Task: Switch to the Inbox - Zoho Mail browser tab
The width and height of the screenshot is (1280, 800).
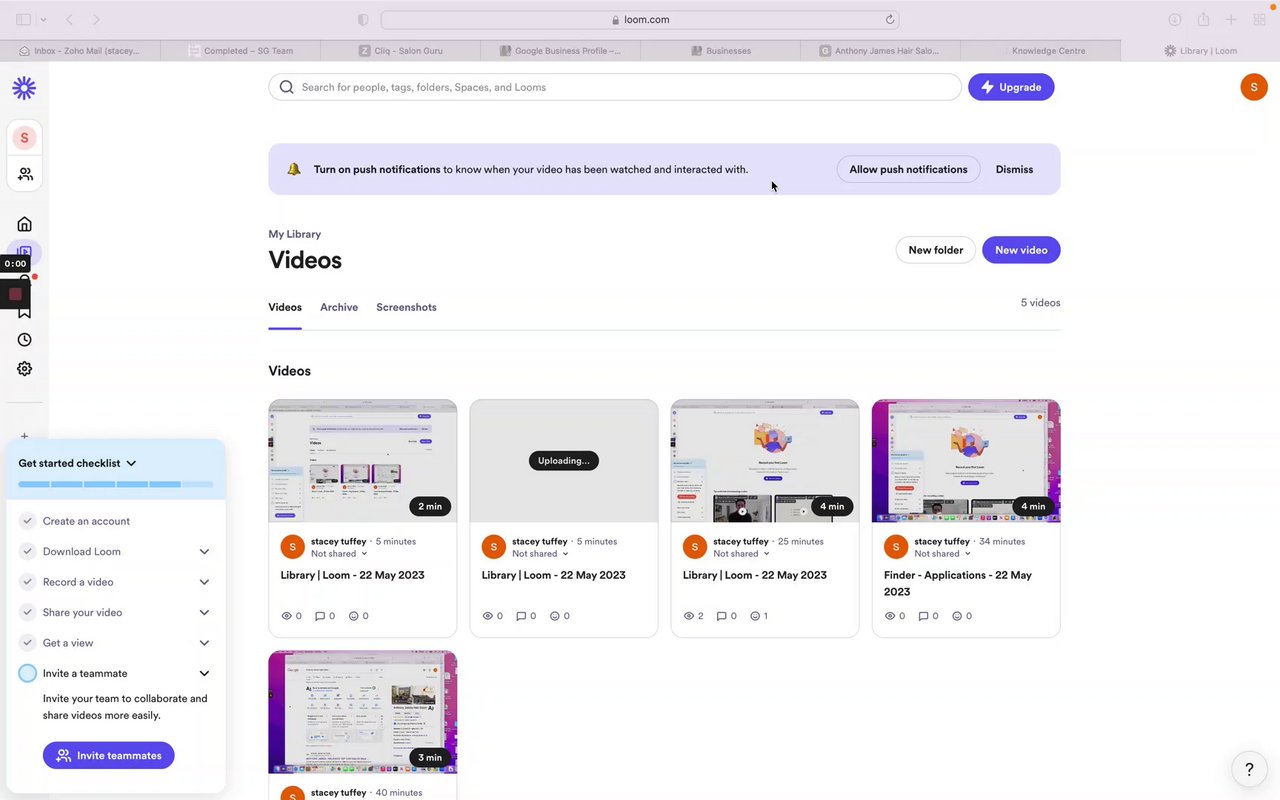Action: click(x=80, y=50)
